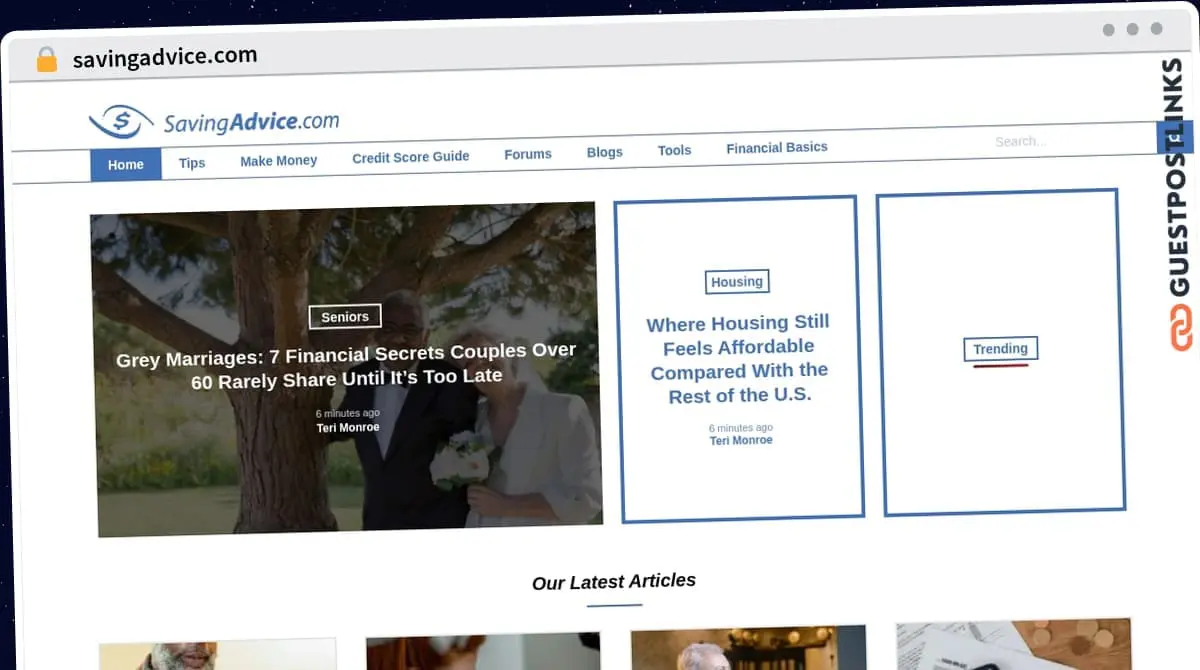This screenshot has width=1200, height=670.
Task: Go to the Tips menu item
Action: (x=192, y=162)
